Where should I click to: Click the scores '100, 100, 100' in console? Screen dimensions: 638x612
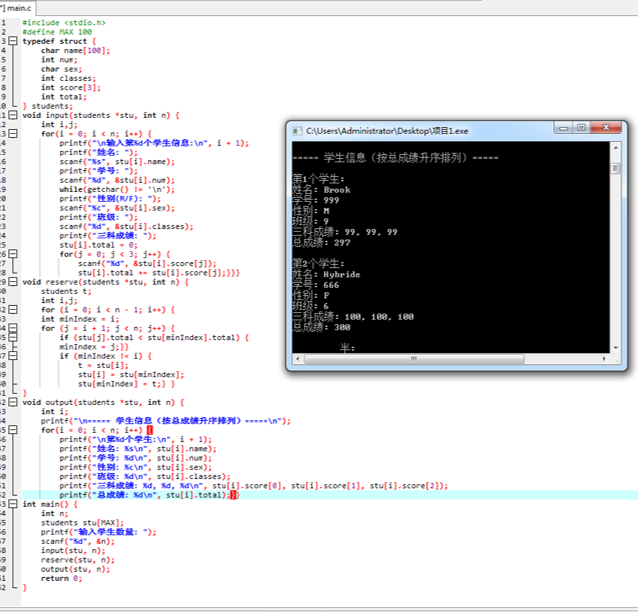pos(379,317)
